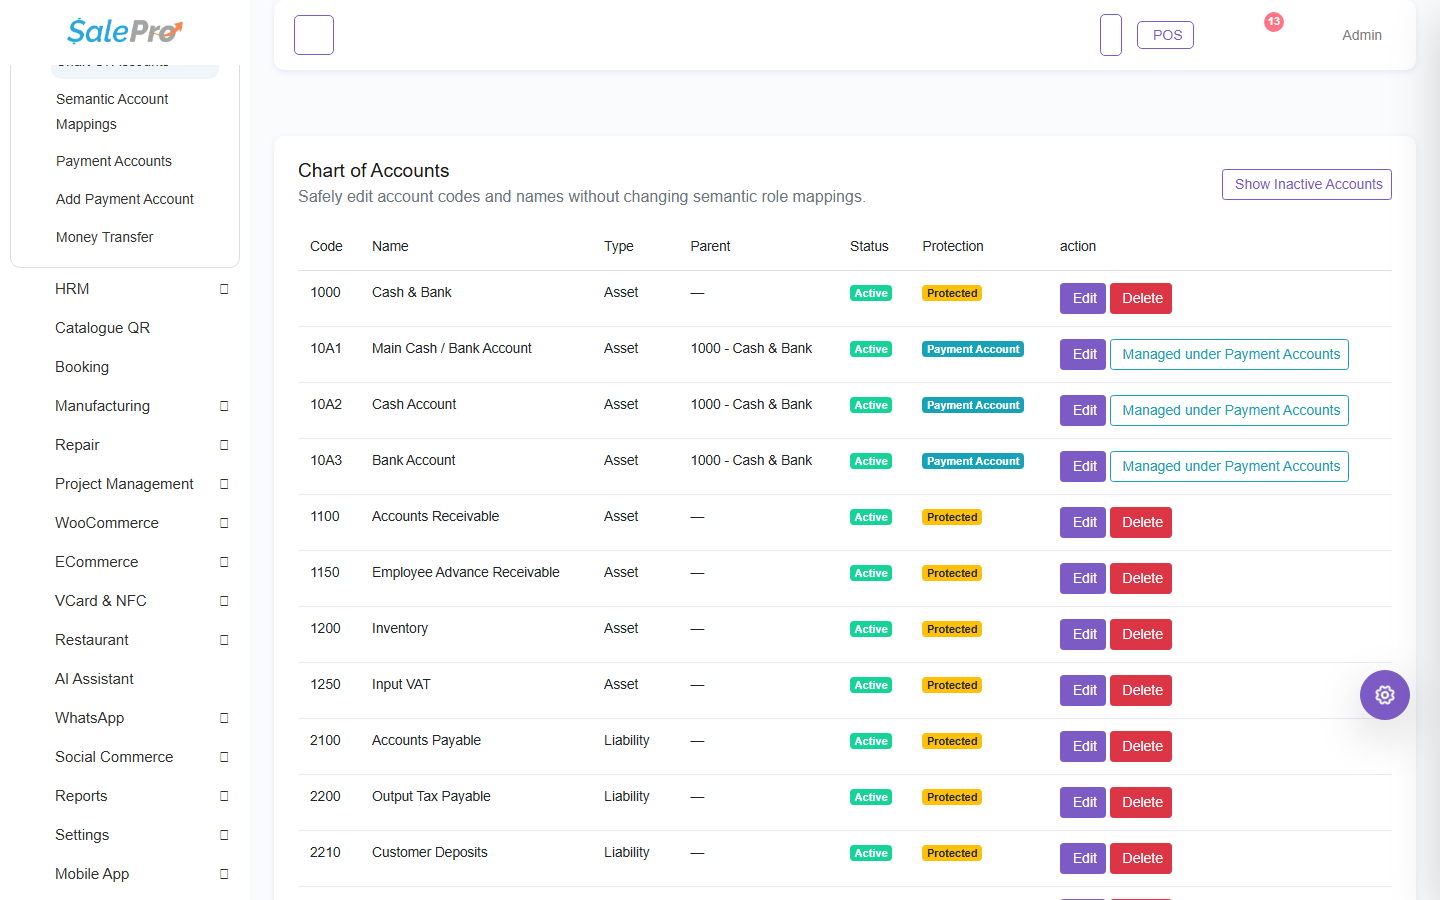The height and width of the screenshot is (900, 1440).
Task: Delete the Inventory account
Action: pos(1141,634)
